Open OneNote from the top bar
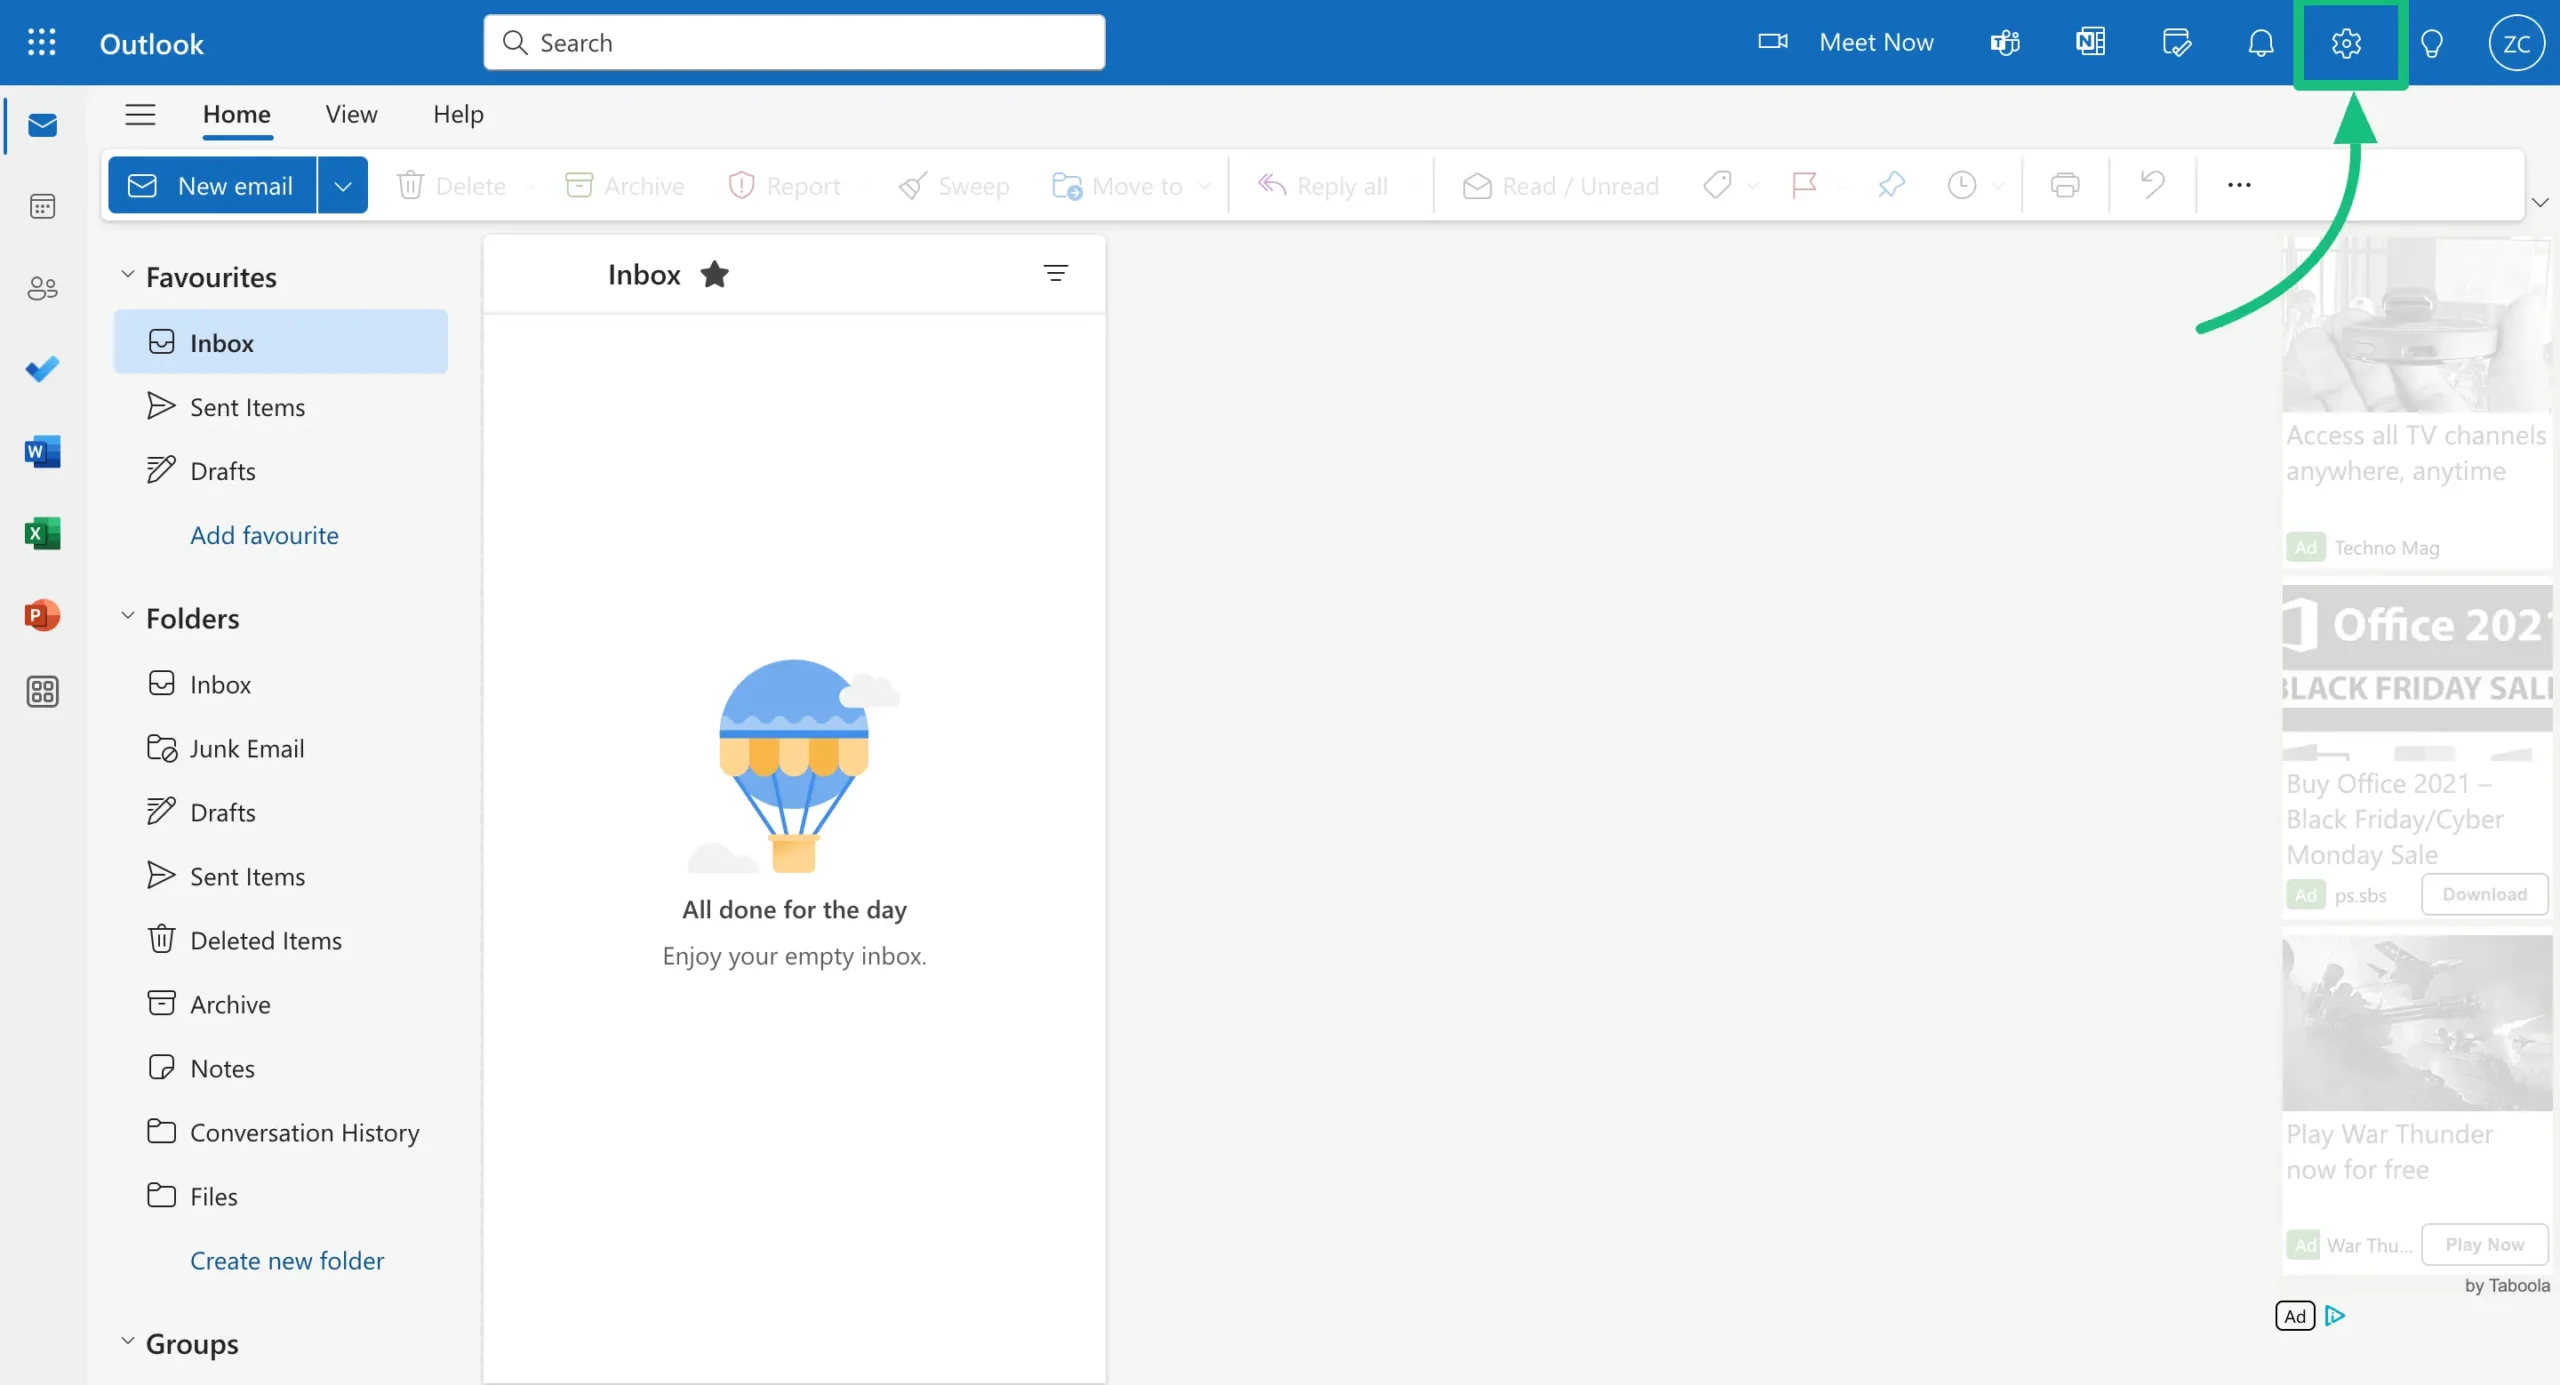Screen dimensions: 2560x1385 2089,43
